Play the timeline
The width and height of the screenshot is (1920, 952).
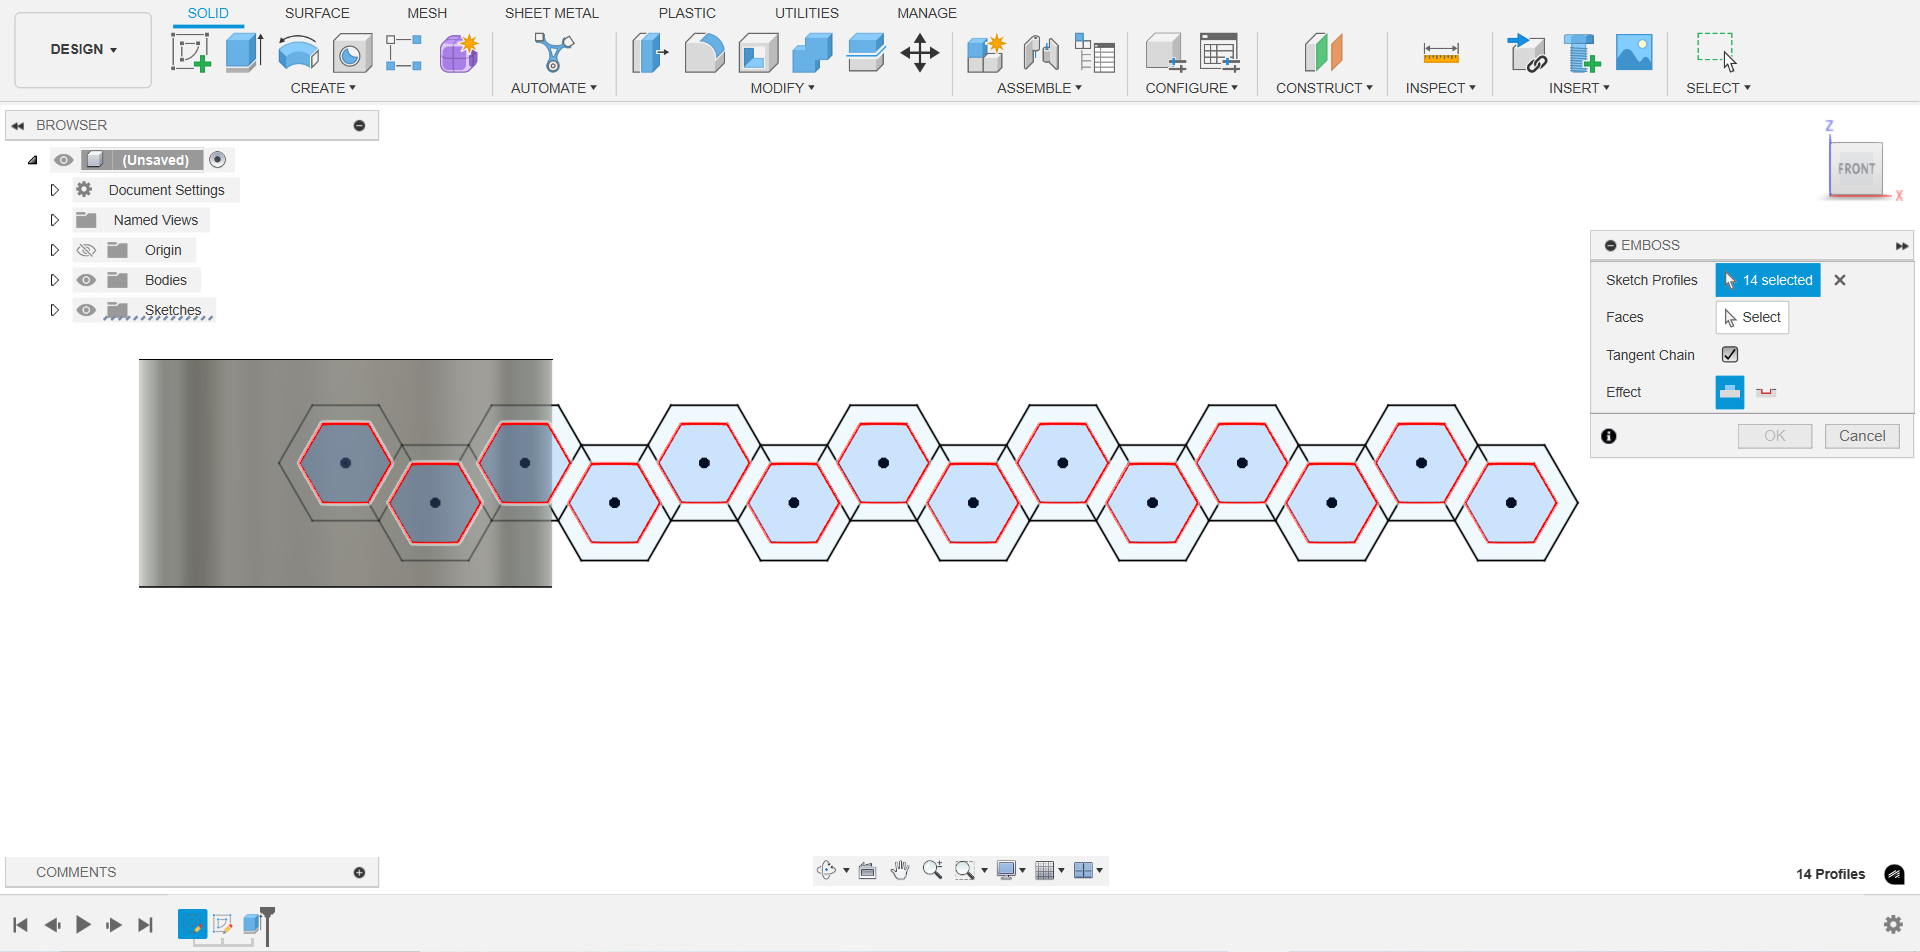[83, 925]
